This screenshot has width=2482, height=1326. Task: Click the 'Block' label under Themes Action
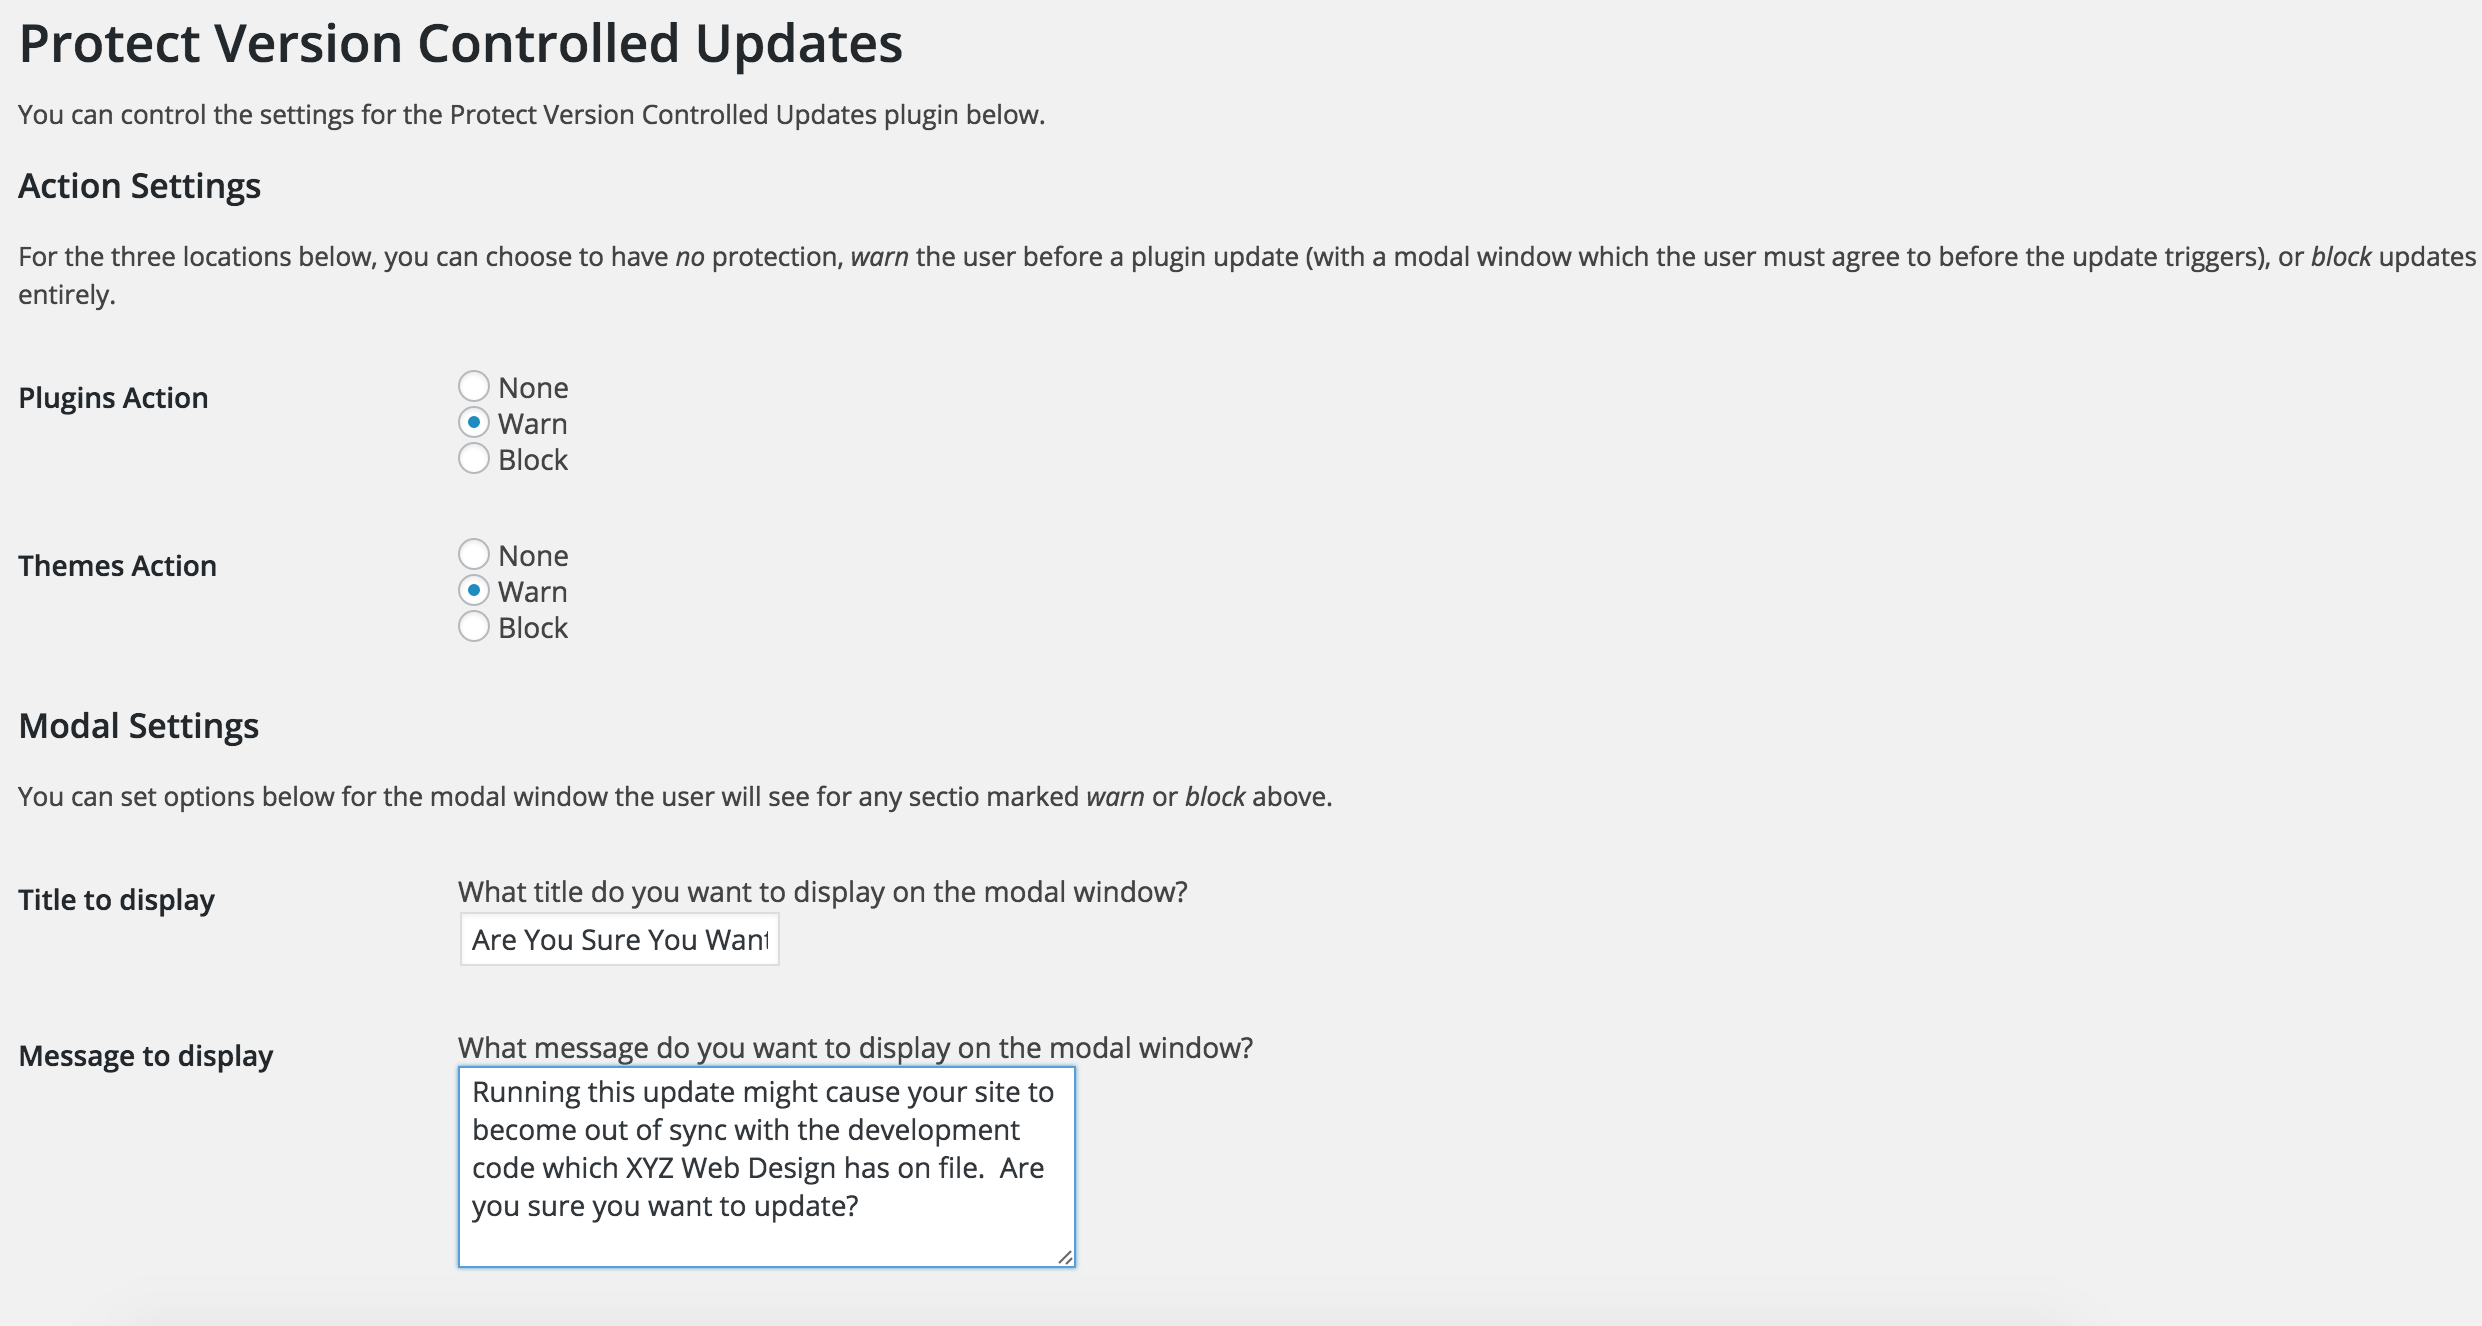(533, 627)
